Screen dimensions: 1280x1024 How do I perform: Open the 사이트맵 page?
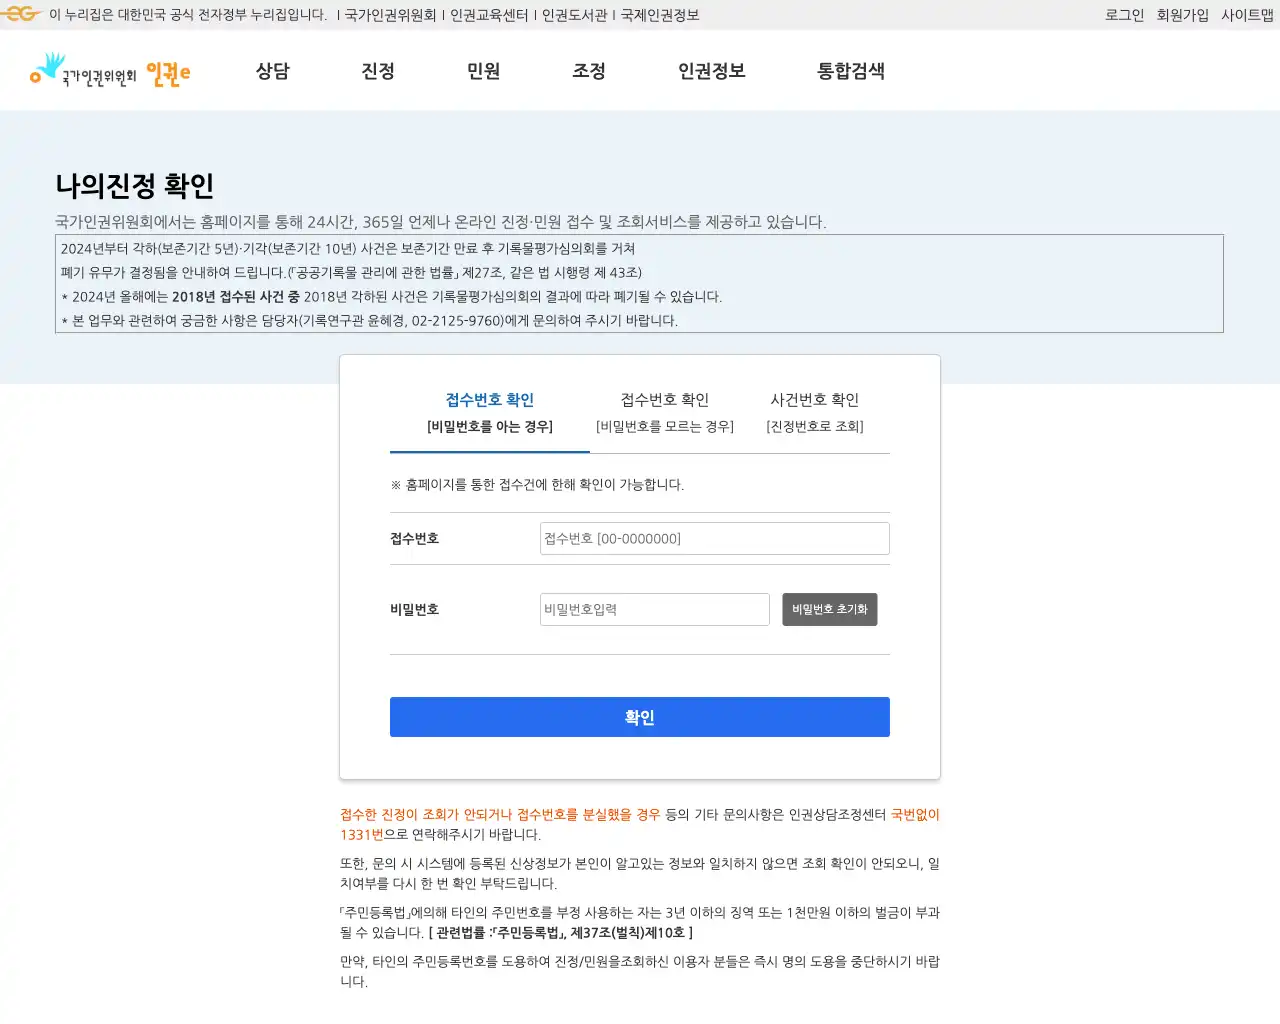tap(1246, 14)
